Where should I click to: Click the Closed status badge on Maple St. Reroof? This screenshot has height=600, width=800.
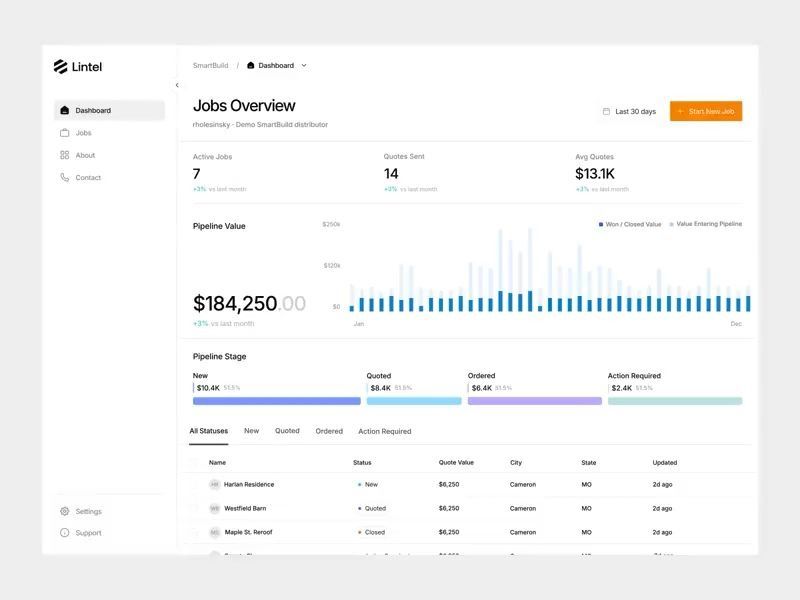(x=371, y=532)
